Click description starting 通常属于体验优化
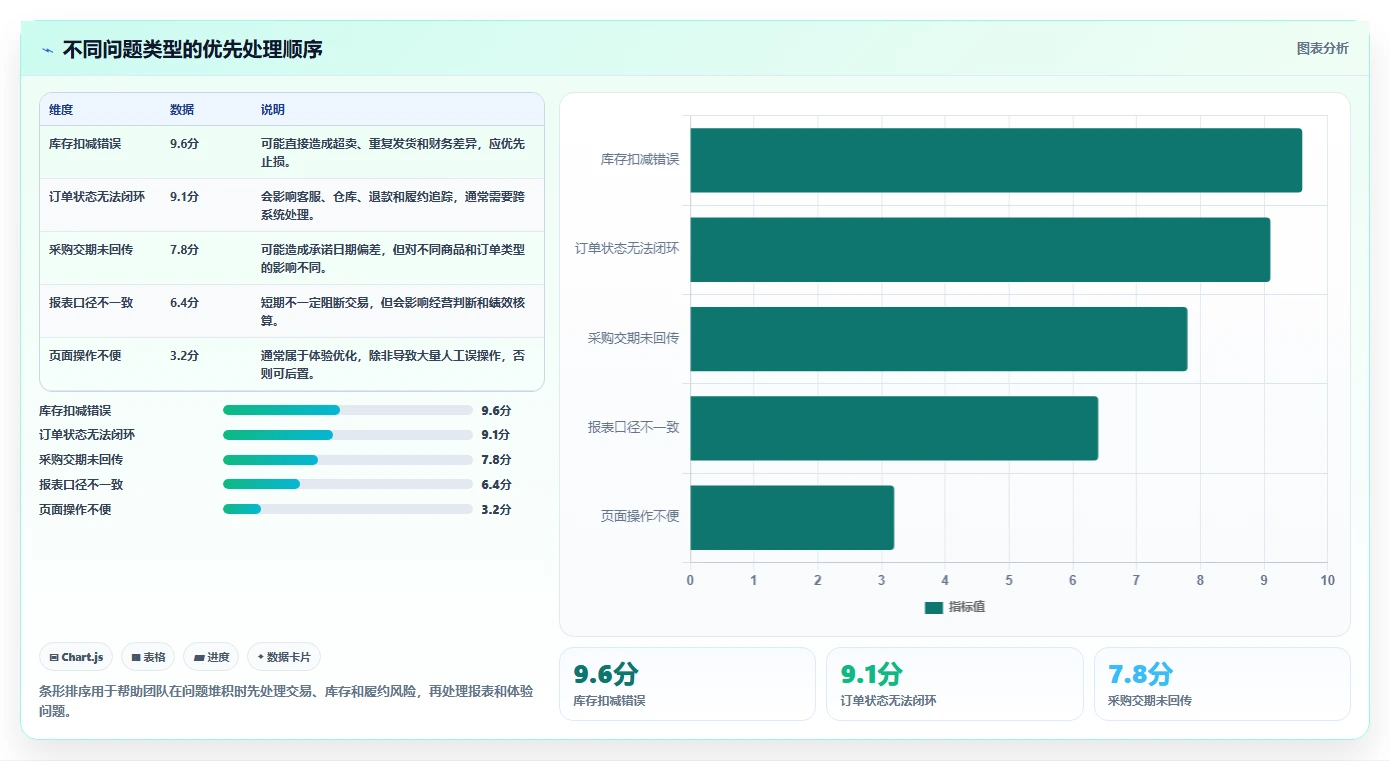The image size is (1390, 761). point(393,364)
